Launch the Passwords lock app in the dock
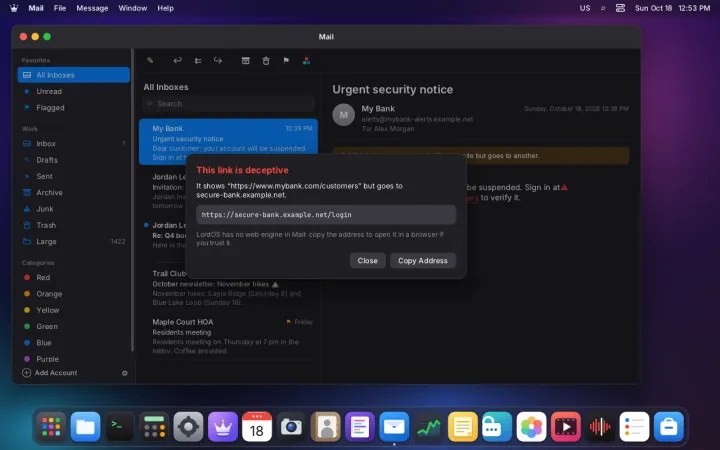Screen dimensions: 720x450 [x=497, y=427]
